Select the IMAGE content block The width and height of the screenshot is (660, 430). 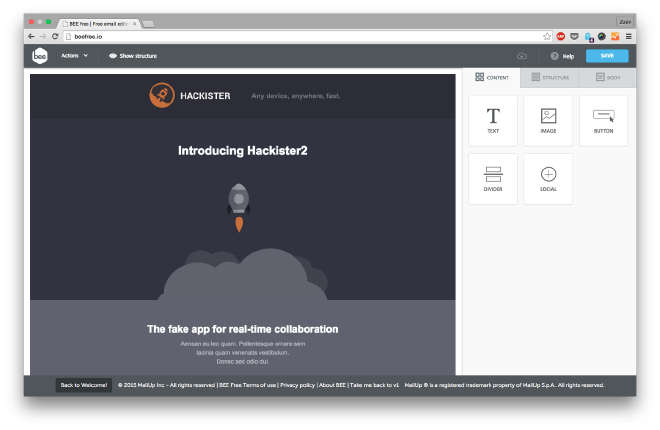tap(548, 121)
